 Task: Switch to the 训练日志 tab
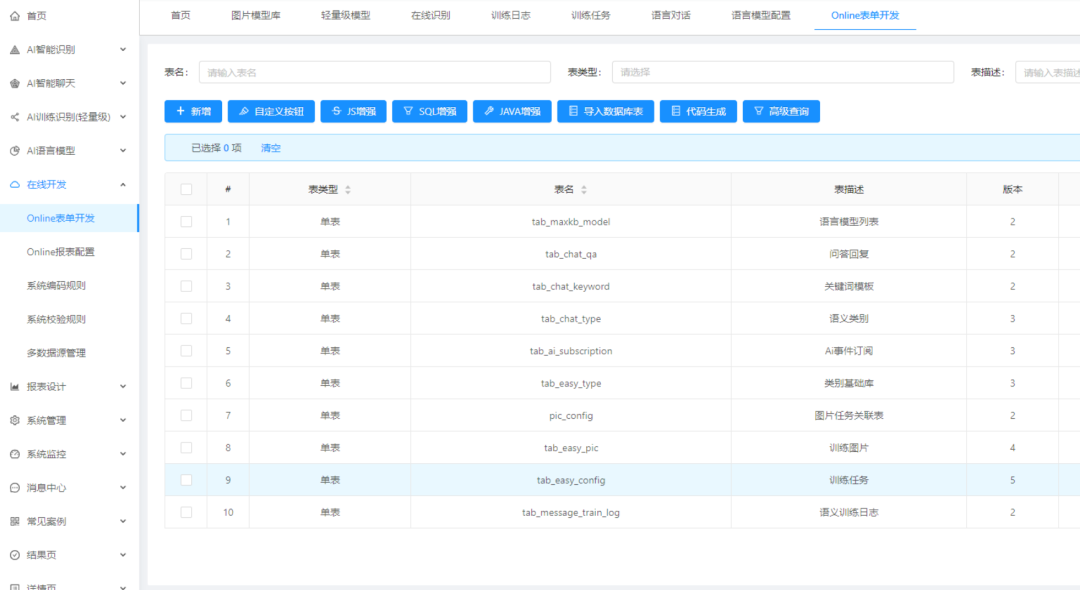(510, 15)
